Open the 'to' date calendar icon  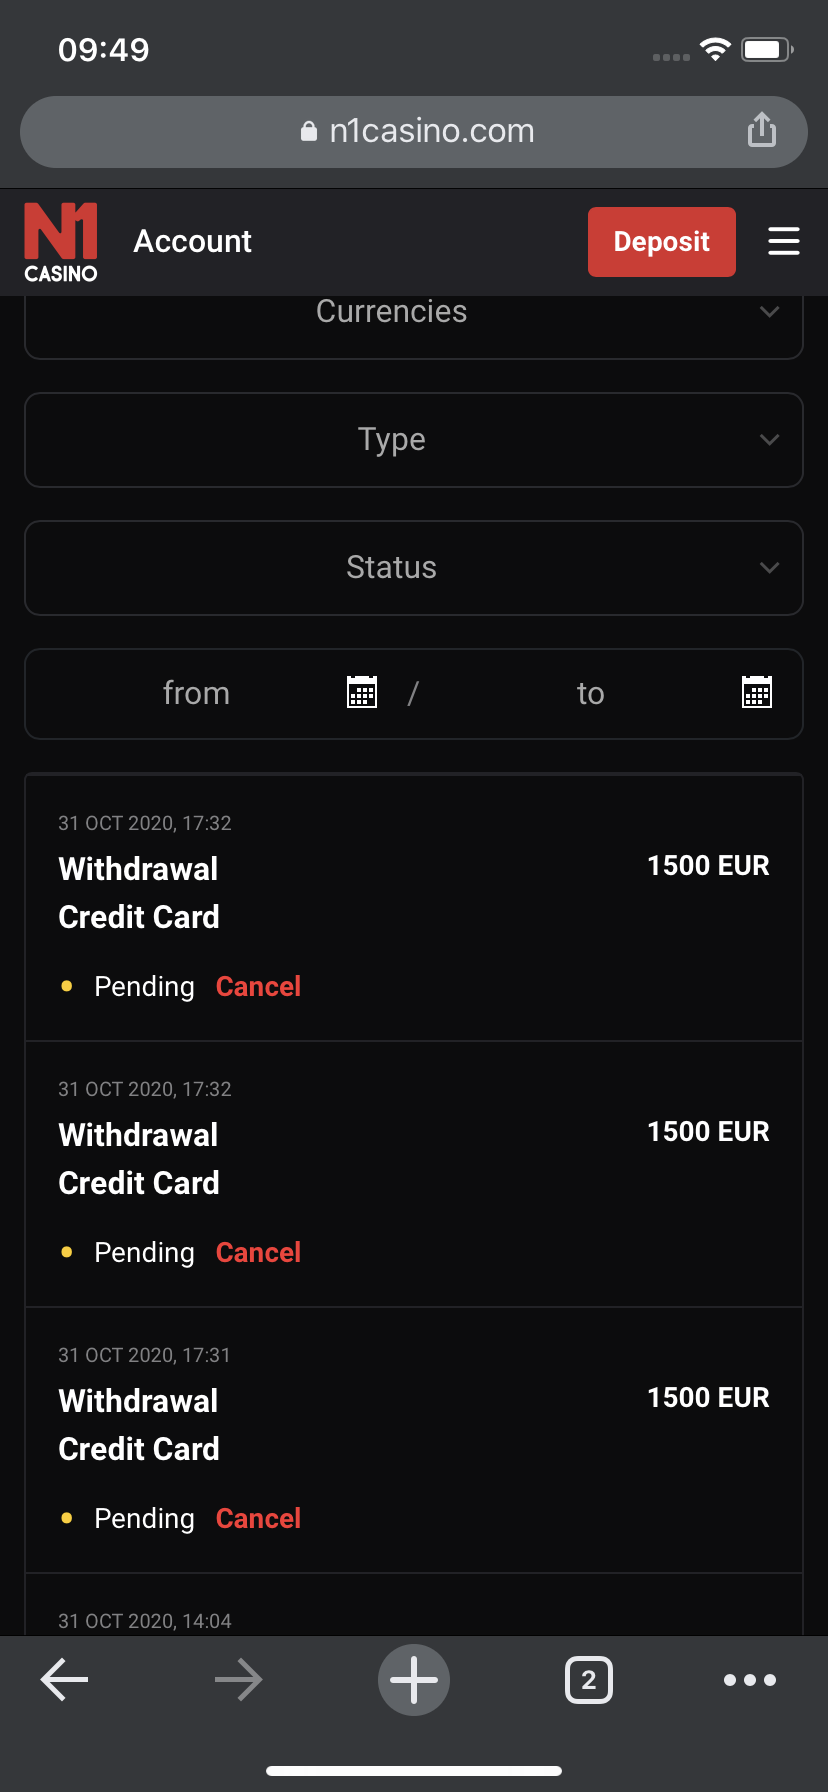[757, 692]
